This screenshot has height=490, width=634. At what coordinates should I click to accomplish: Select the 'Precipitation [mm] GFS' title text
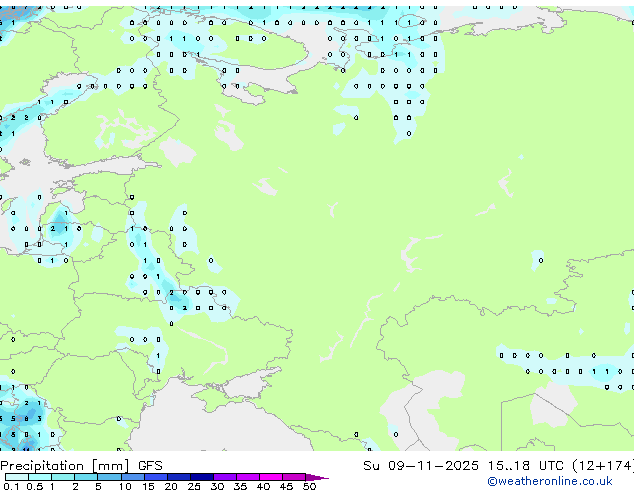81,466
